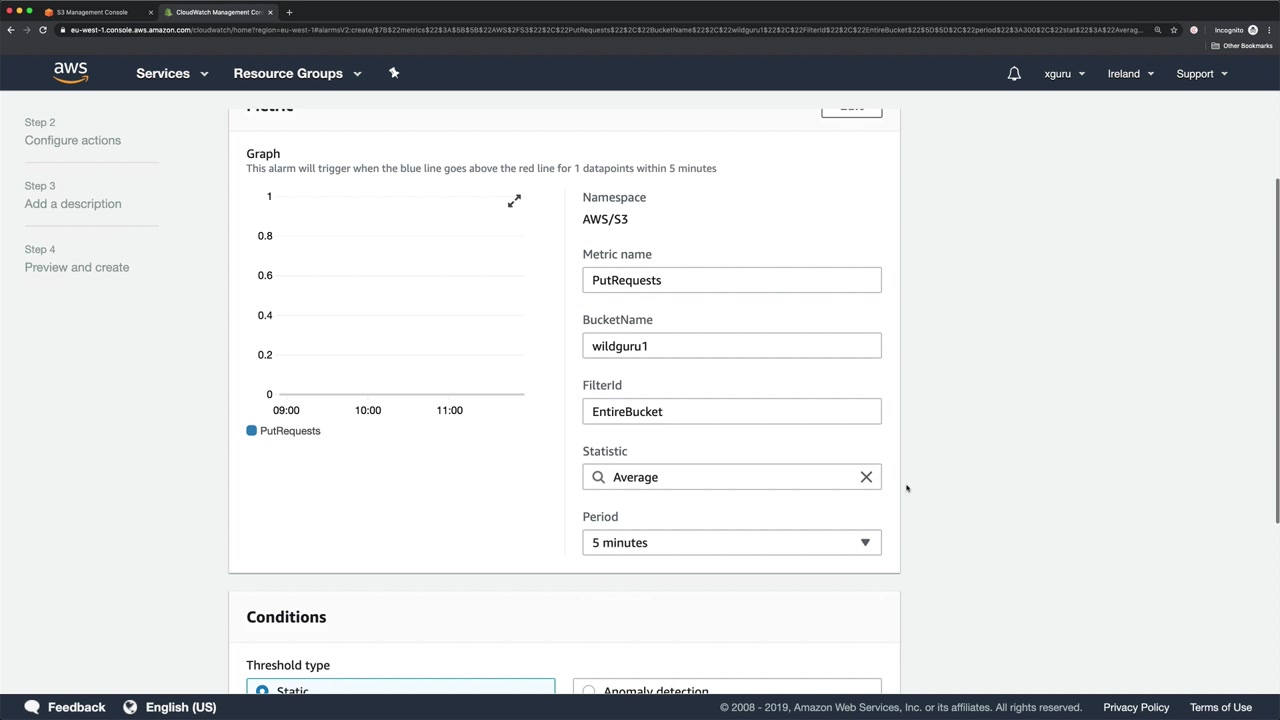Click the BucketName input field
Image resolution: width=1280 pixels, height=720 pixels.
tap(732, 346)
